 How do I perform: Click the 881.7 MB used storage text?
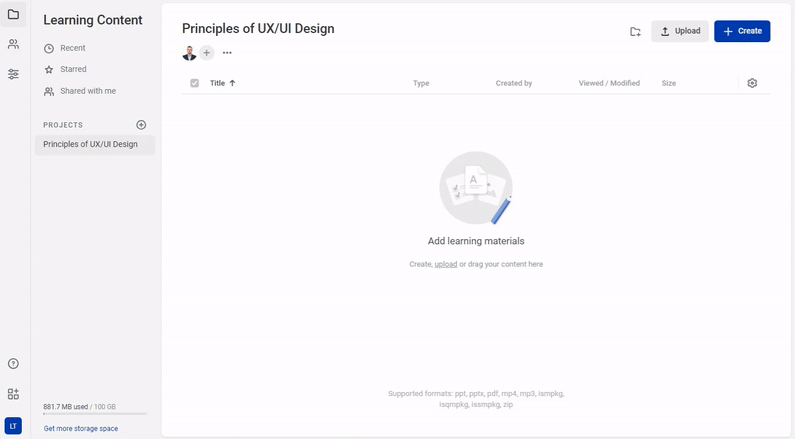[65, 407]
